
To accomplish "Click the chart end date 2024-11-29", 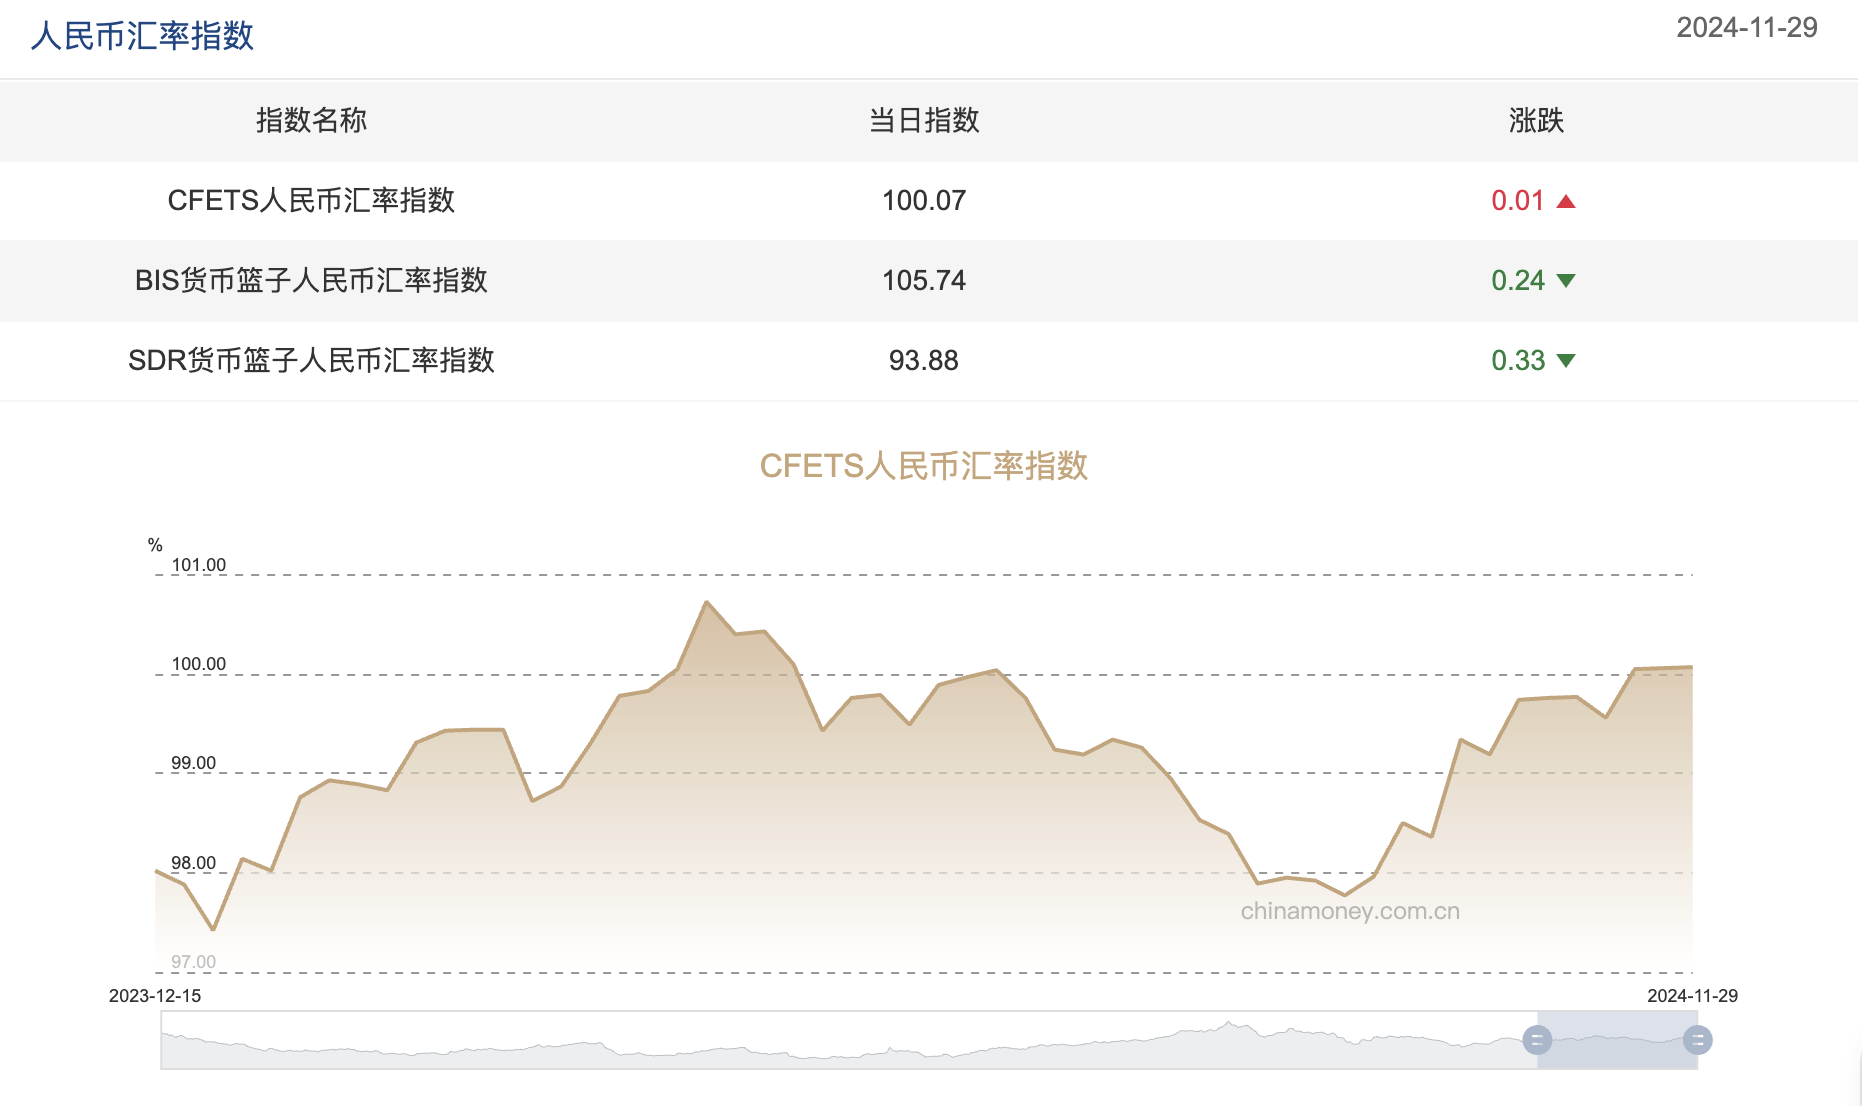I will 1693,996.
